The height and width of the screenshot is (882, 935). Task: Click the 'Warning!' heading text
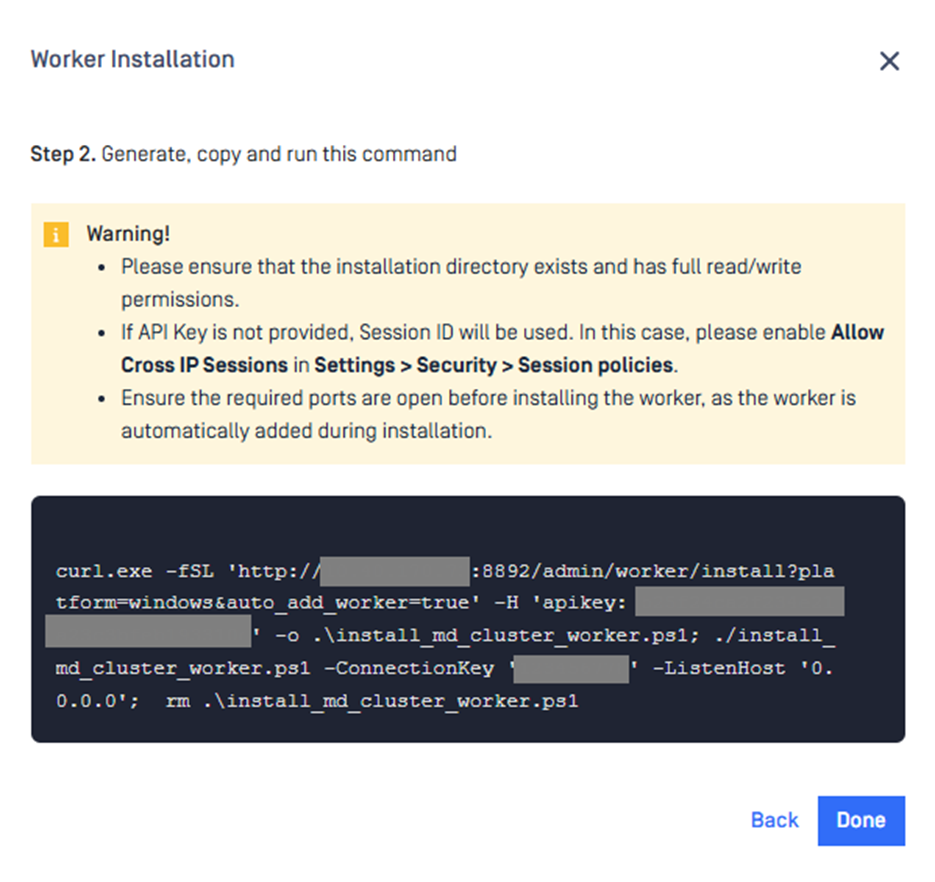(x=128, y=234)
